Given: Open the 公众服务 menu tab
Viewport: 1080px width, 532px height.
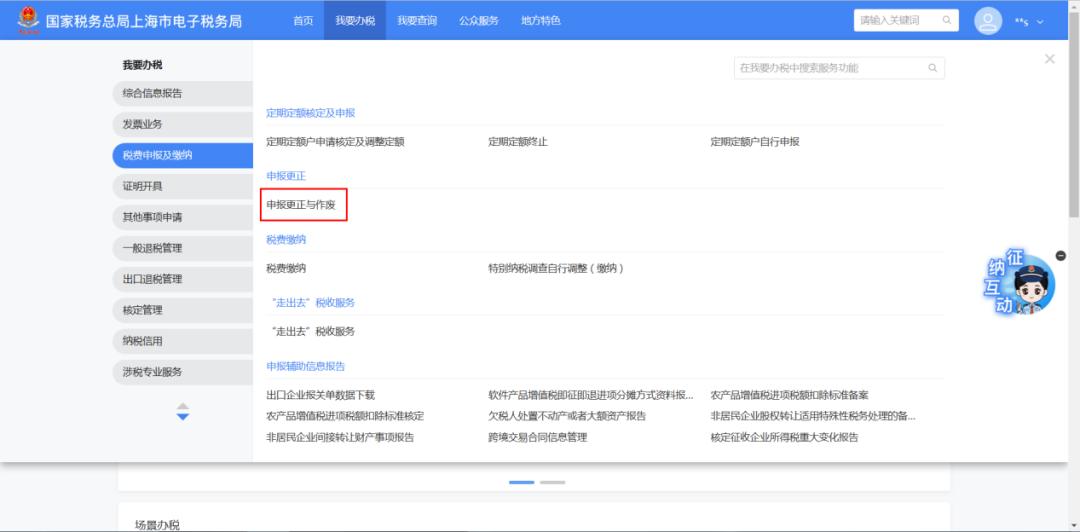Looking at the screenshot, I should pyautogui.click(x=479, y=20).
